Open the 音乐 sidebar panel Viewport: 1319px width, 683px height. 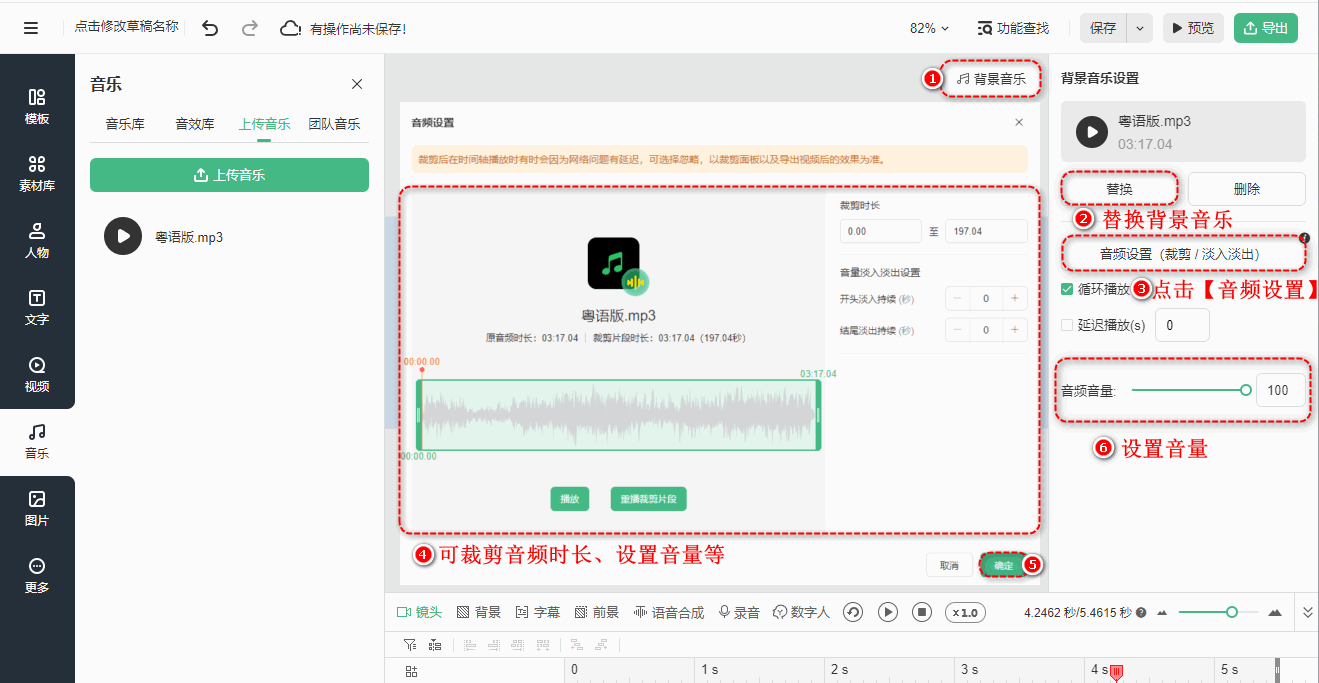click(37, 441)
